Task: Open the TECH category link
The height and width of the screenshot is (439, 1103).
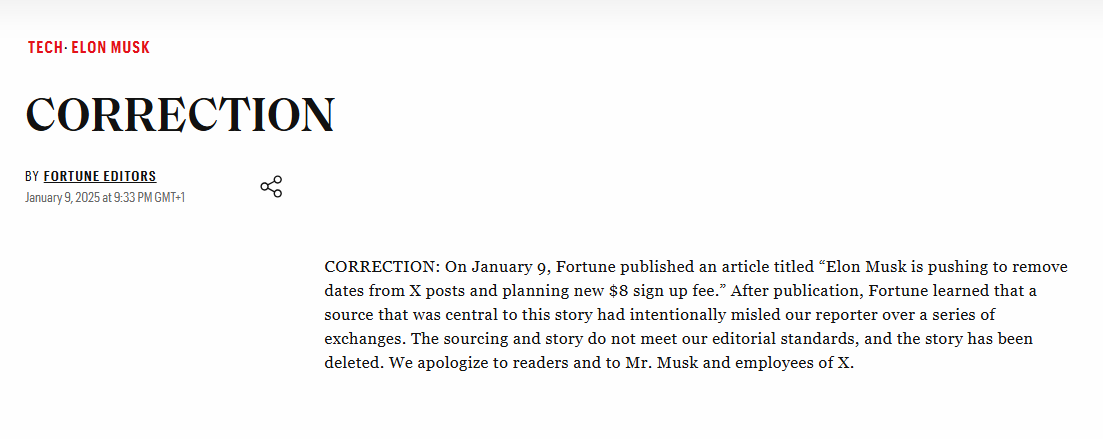Action: [45, 48]
